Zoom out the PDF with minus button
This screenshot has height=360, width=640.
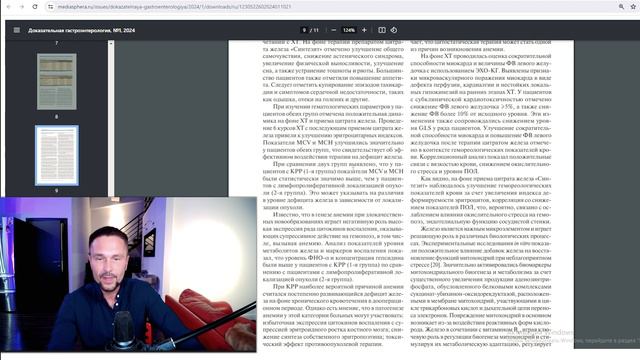[334, 30]
